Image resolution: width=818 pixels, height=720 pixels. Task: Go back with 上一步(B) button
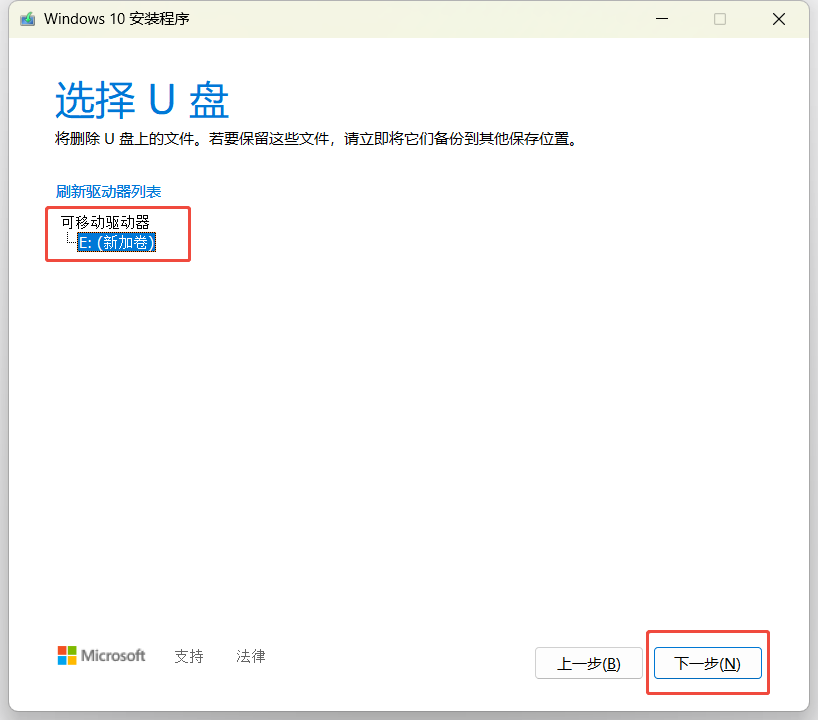click(x=588, y=664)
